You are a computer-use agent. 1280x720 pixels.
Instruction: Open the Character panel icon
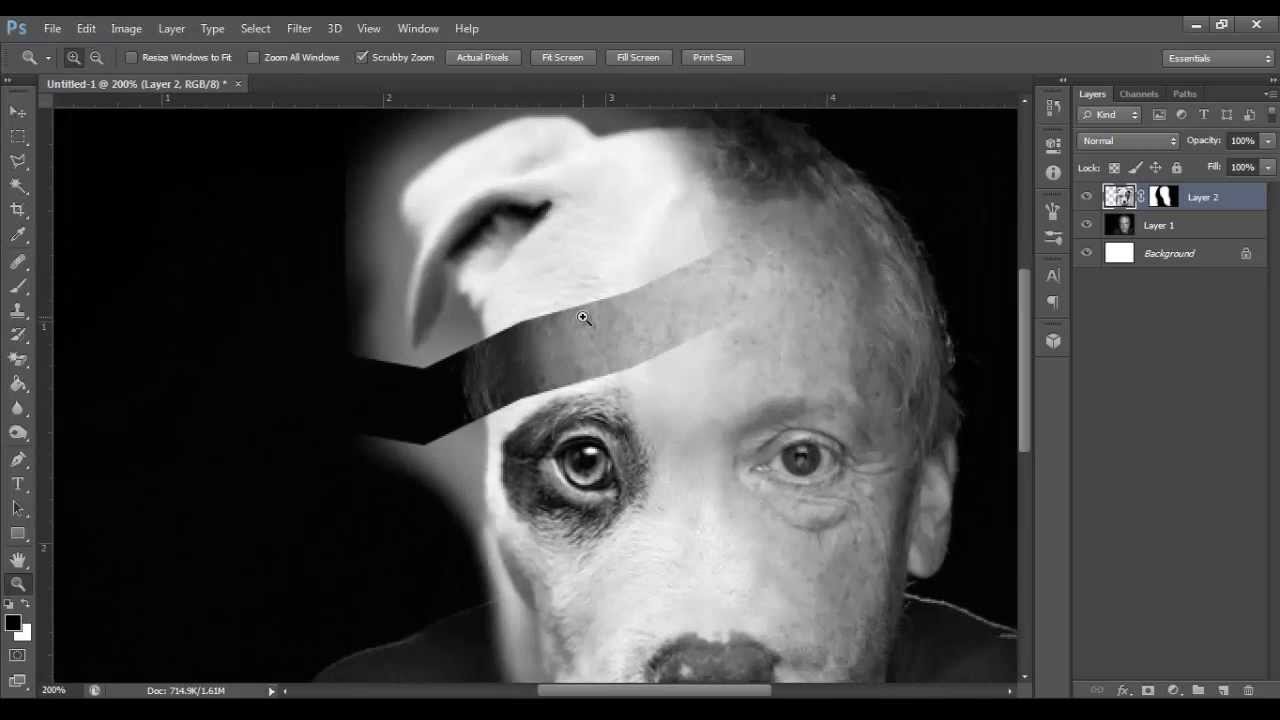[1053, 275]
